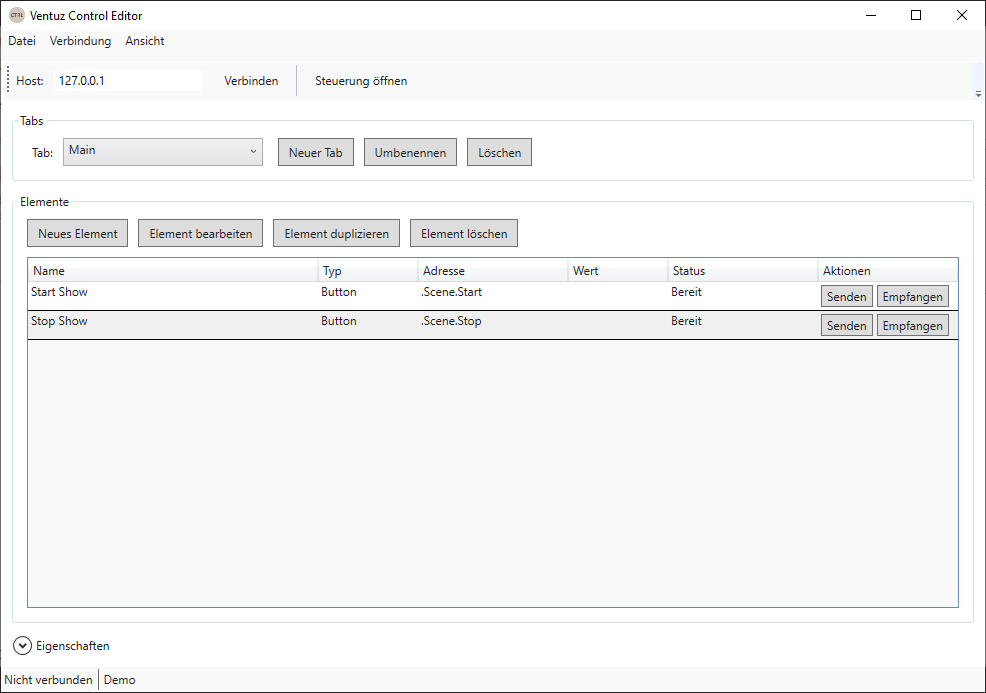This screenshot has height=693, width=986.
Task: Click the .Scene.Start address cell
Action: tap(451, 292)
